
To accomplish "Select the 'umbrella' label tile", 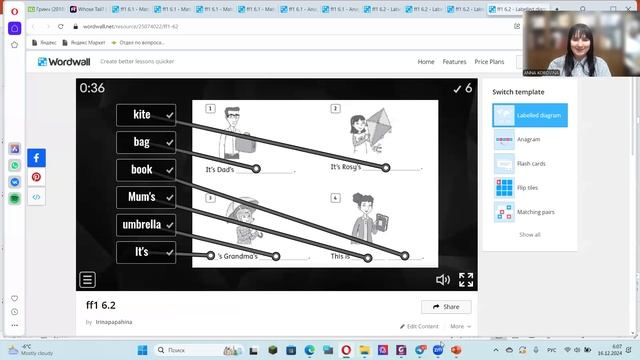I will pos(146,224).
